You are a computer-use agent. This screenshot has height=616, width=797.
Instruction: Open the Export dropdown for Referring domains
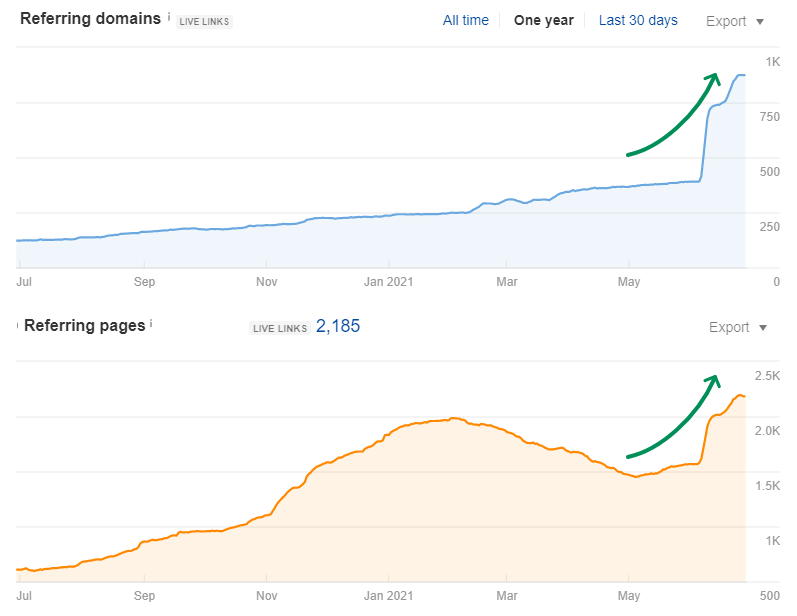pyautogui.click(x=734, y=21)
